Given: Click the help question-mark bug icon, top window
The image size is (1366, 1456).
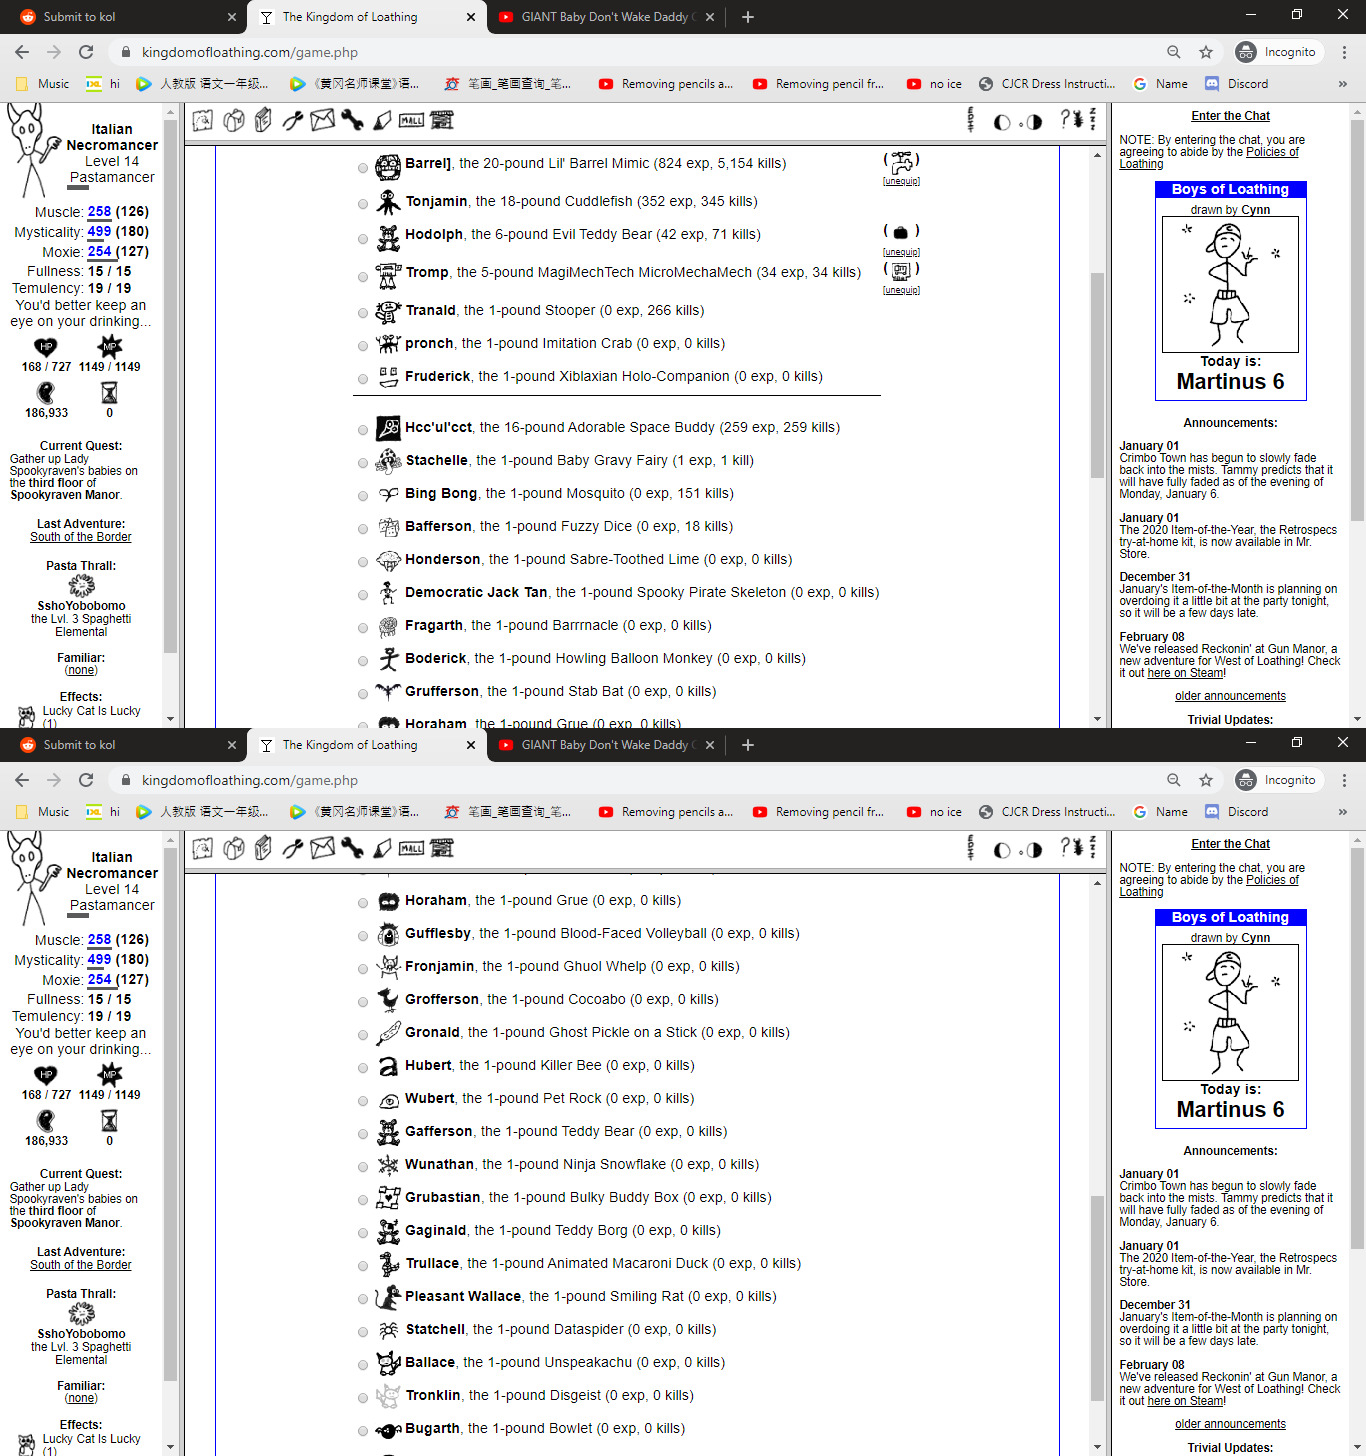Looking at the screenshot, I should pos(1072,120).
